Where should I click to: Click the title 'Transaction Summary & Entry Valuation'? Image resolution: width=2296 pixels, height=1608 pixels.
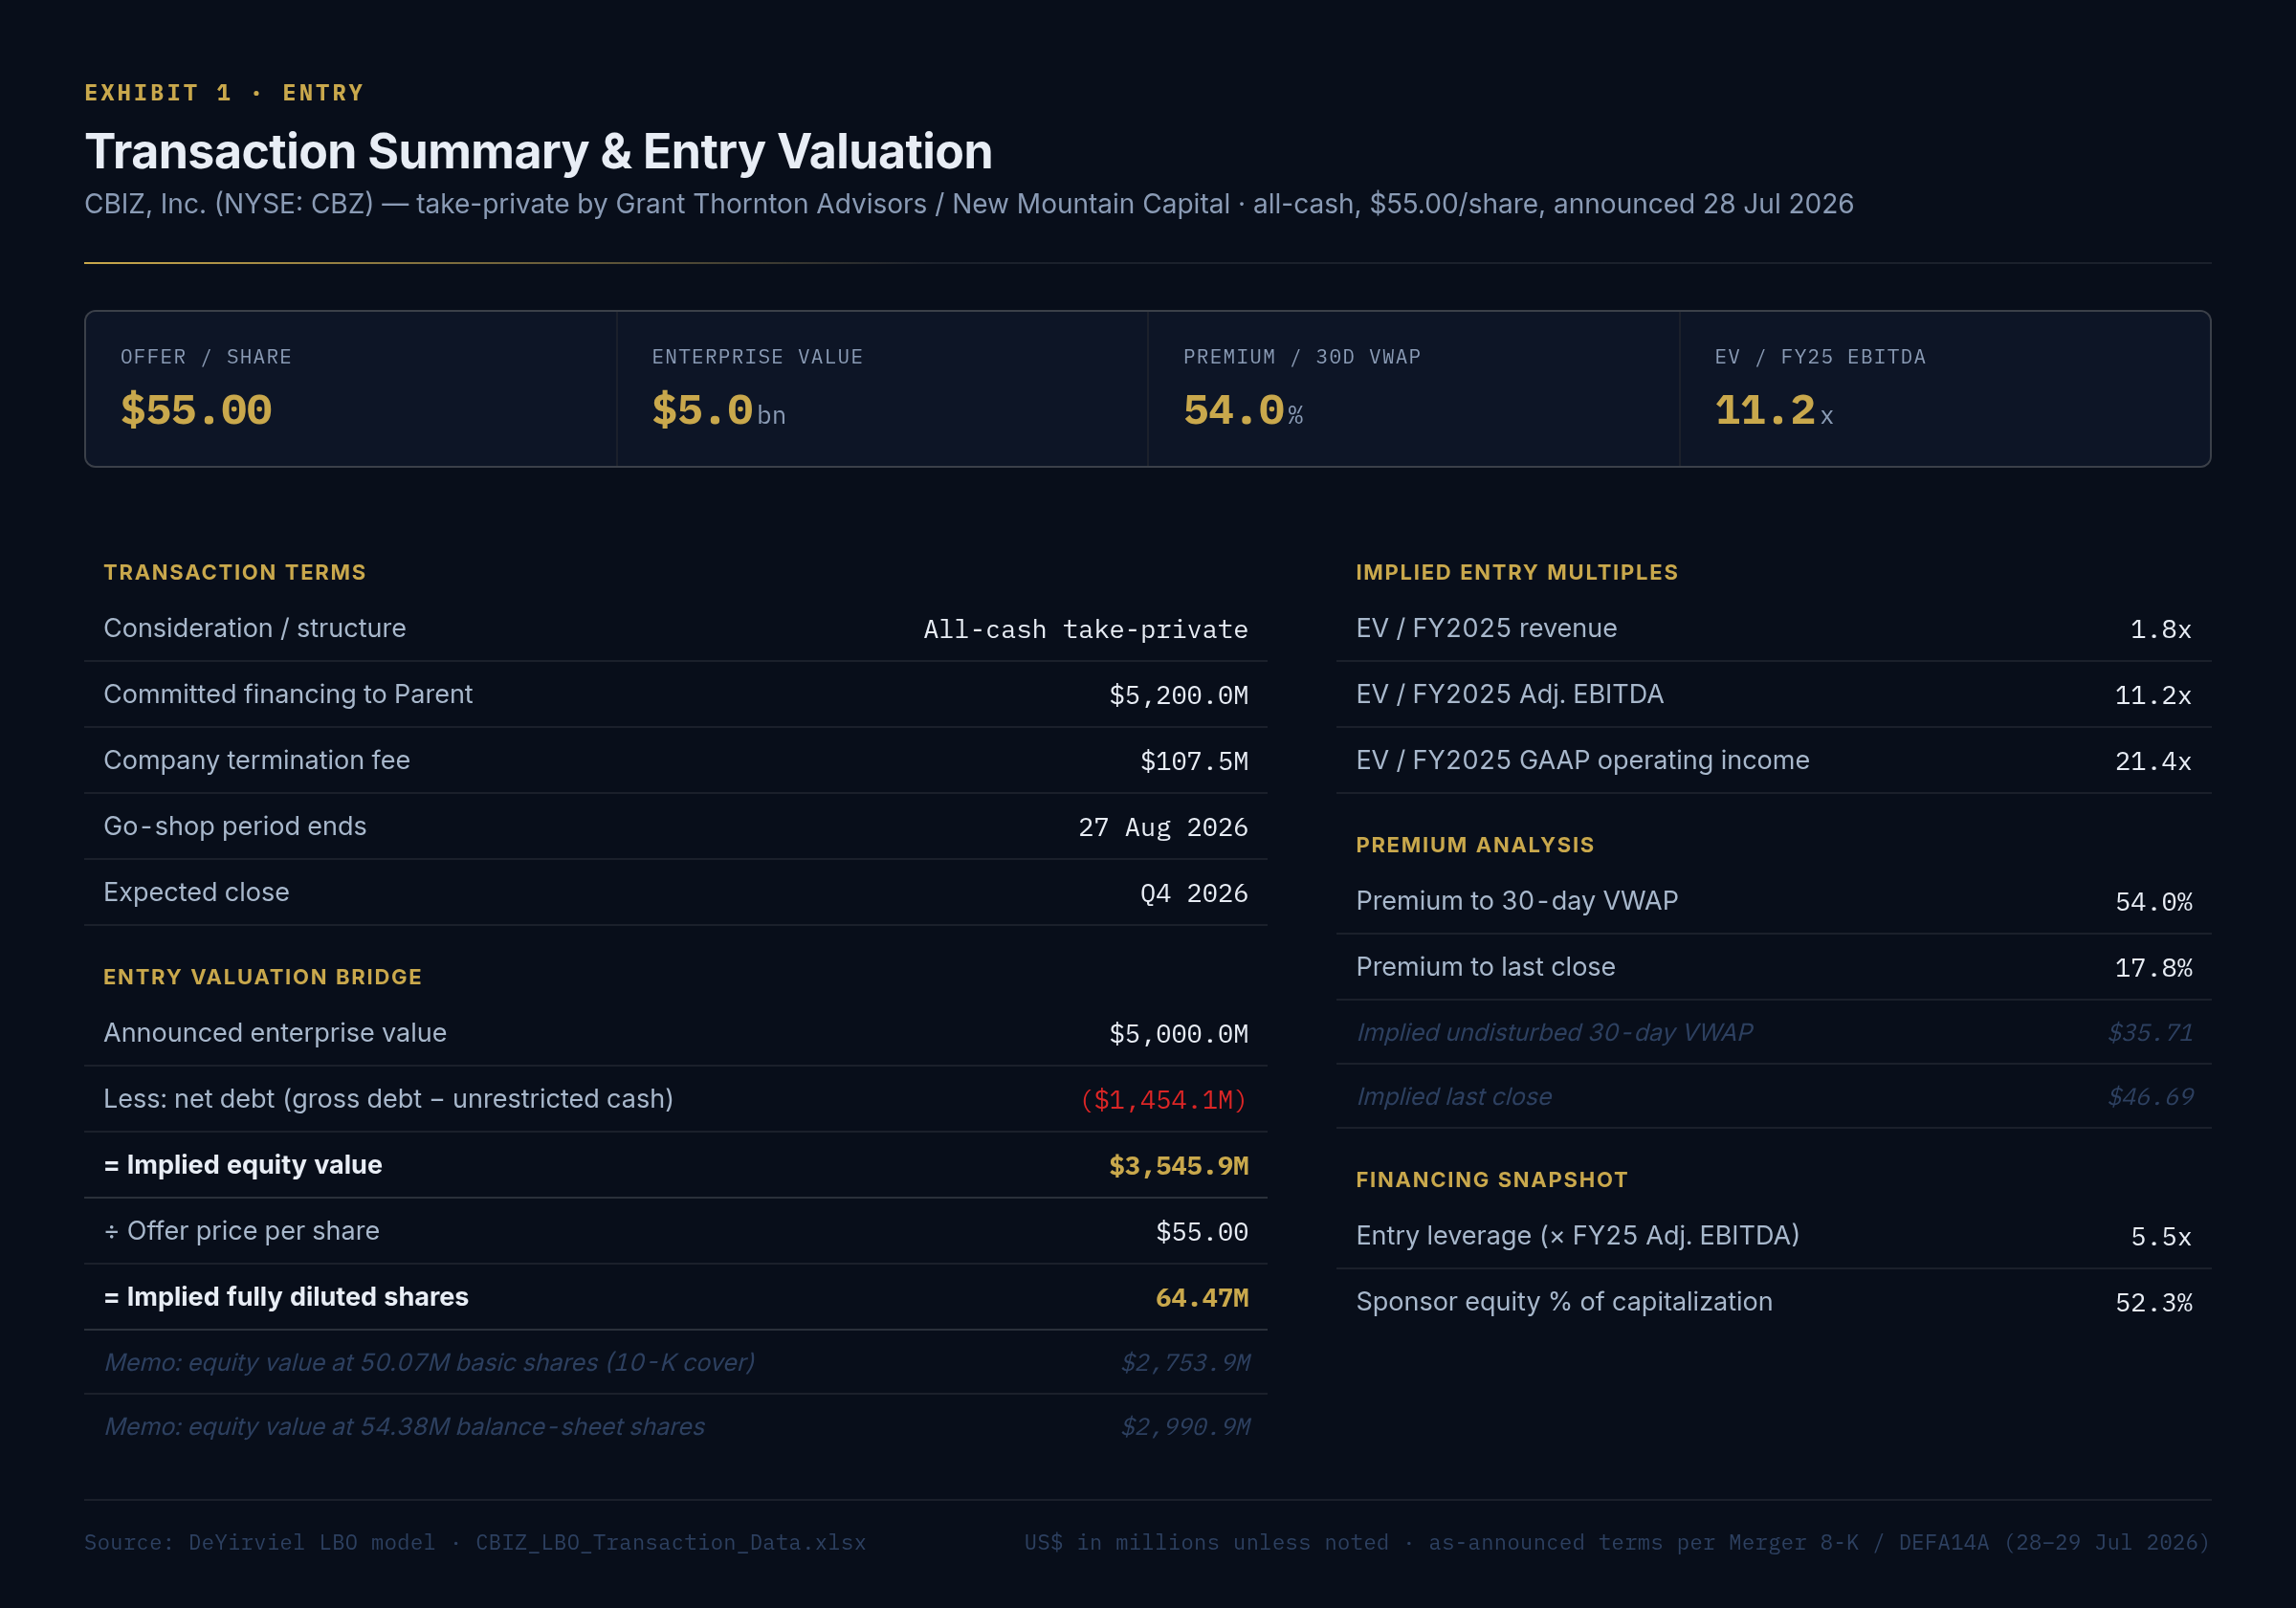coord(538,152)
